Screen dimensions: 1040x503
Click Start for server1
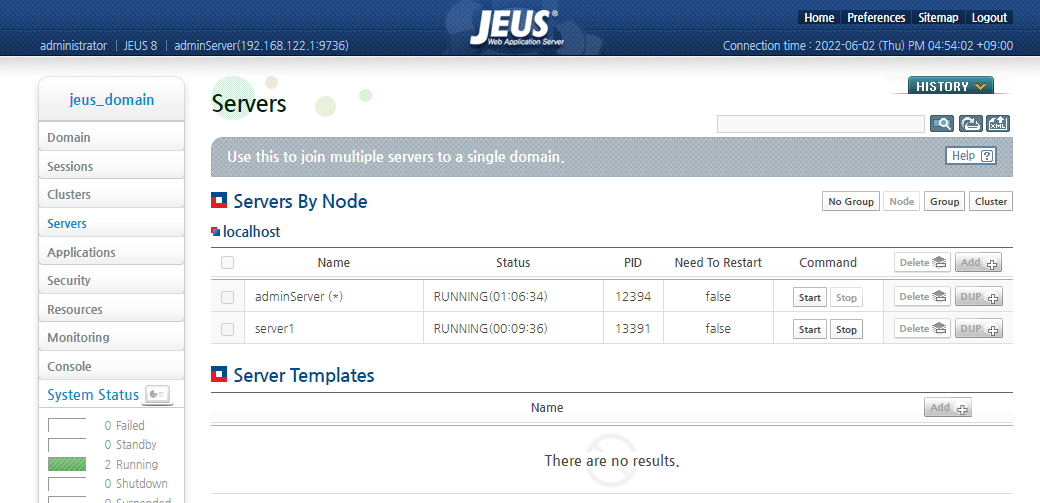(x=810, y=330)
